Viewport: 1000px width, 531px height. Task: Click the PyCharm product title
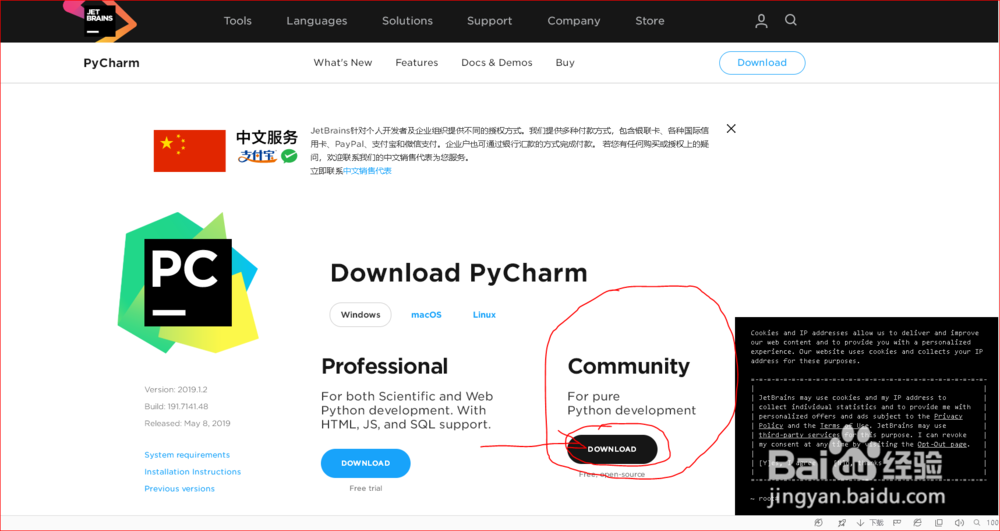(x=111, y=62)
